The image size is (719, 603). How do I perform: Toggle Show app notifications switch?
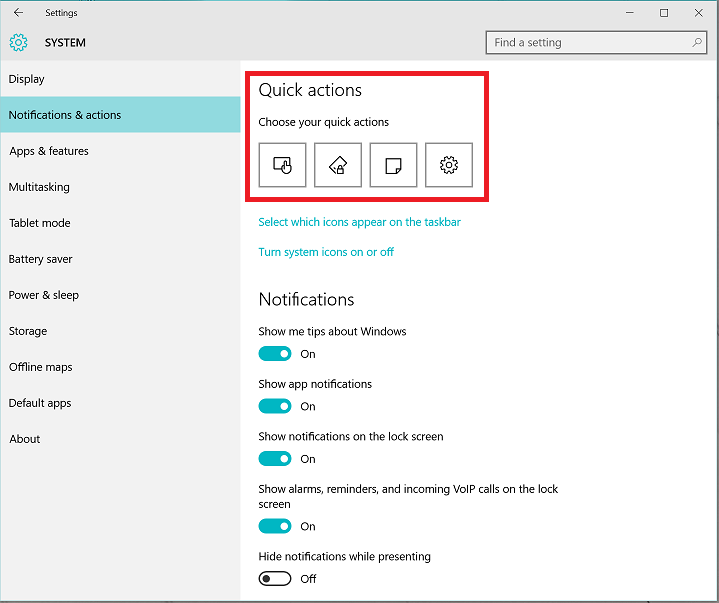pyautogui.click(x=275, y=406)
